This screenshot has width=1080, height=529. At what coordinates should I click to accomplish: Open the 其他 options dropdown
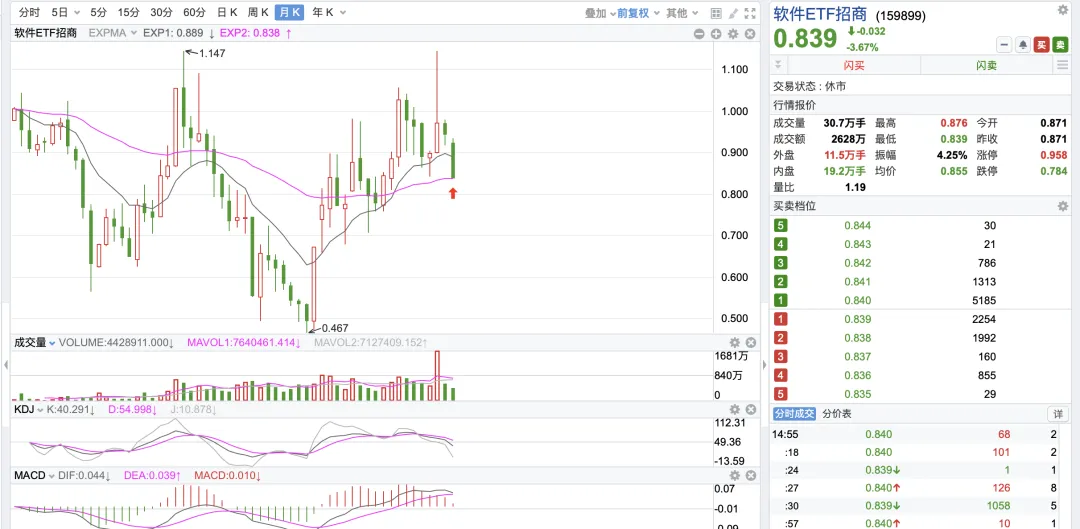(682, 12)
